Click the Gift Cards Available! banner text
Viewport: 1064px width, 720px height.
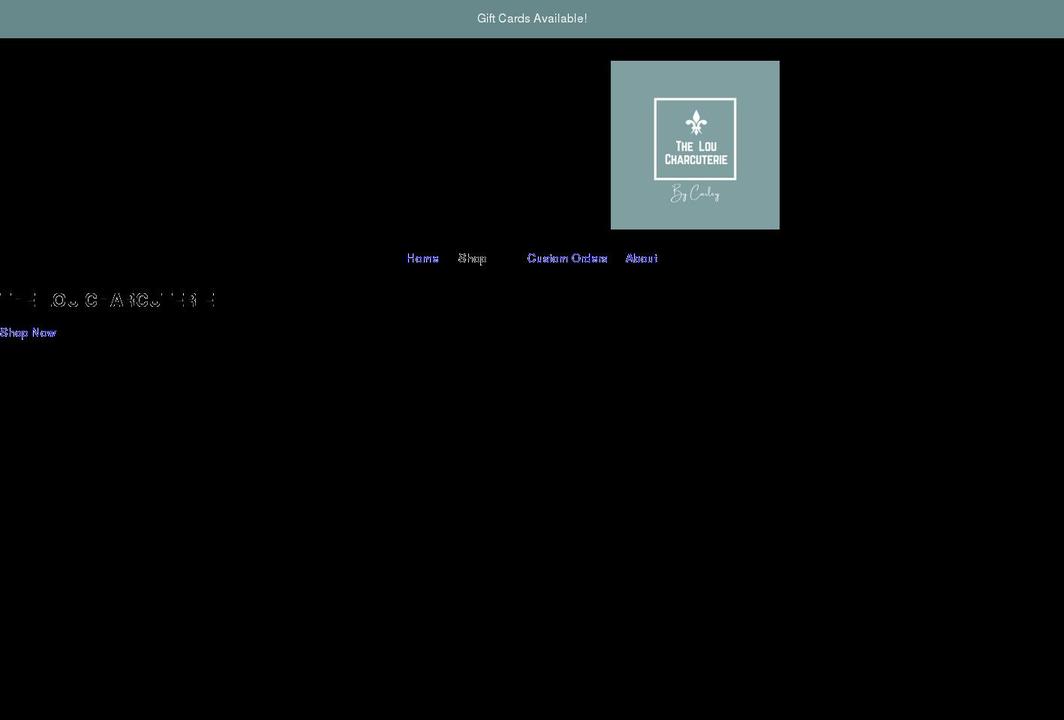coord(532,16)
